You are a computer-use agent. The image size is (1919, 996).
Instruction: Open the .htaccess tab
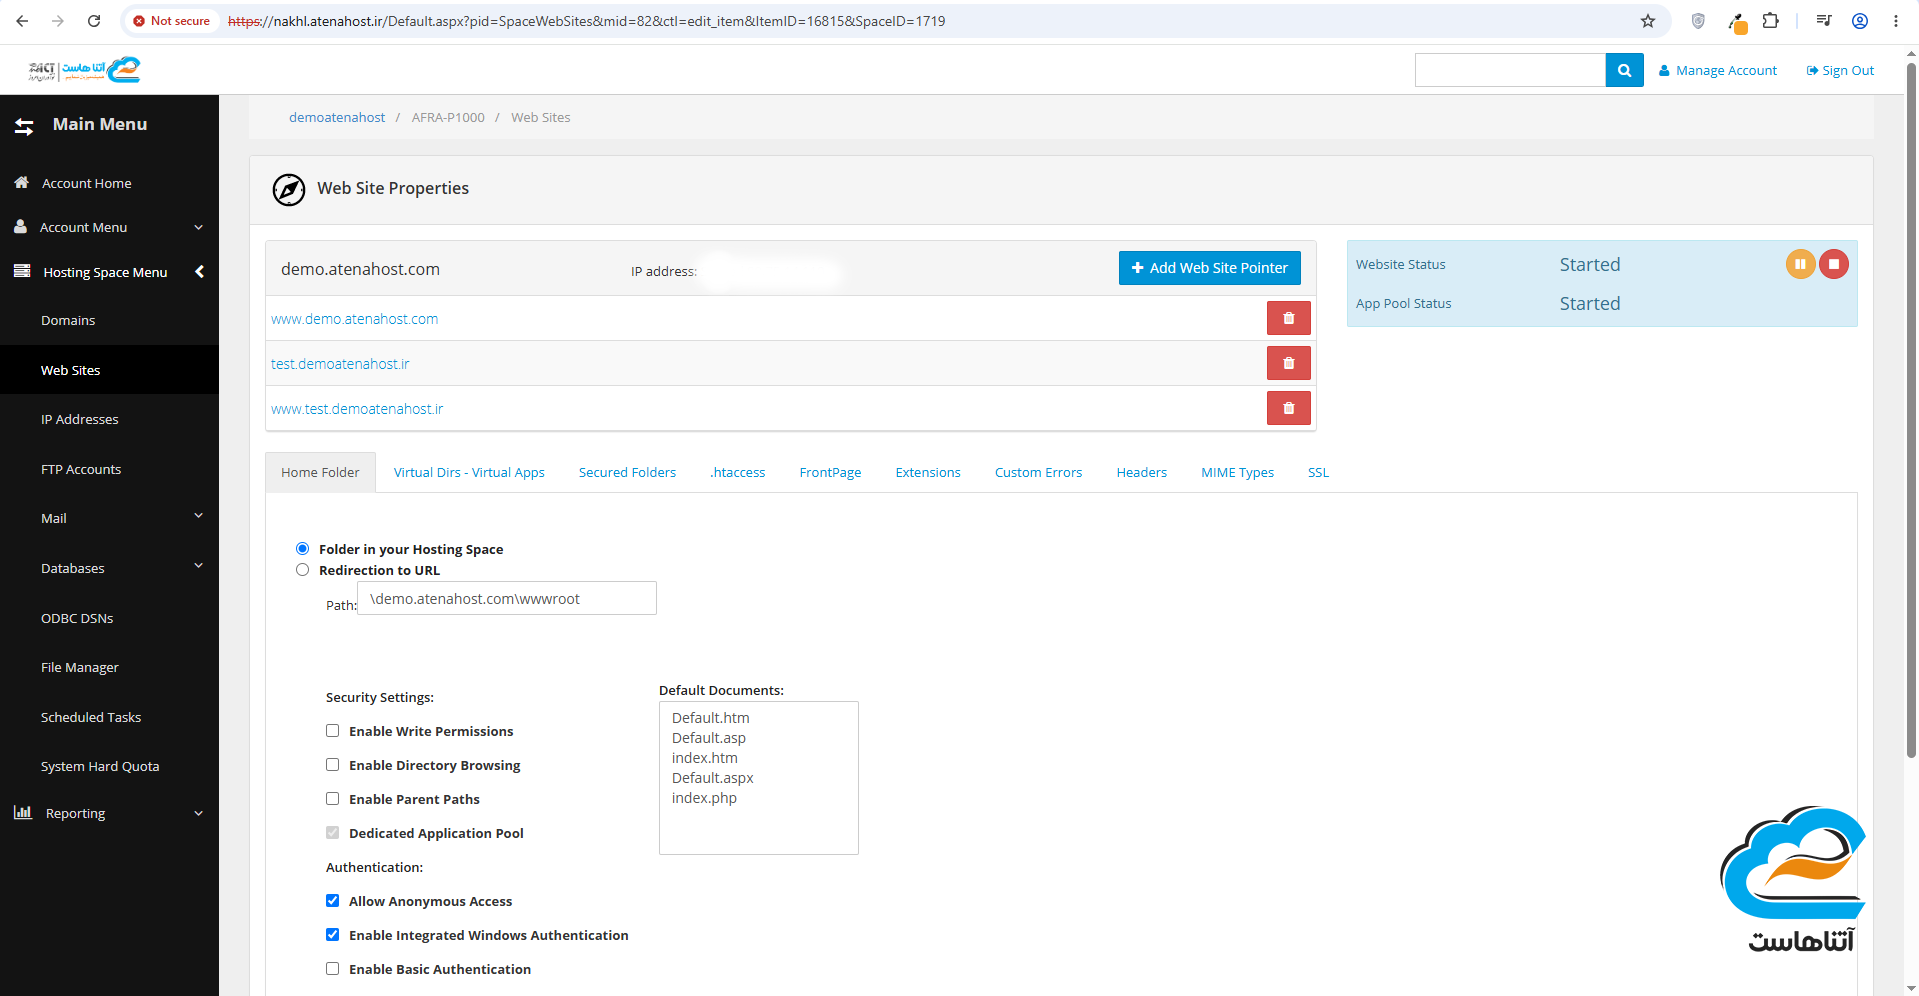(738, 473)
